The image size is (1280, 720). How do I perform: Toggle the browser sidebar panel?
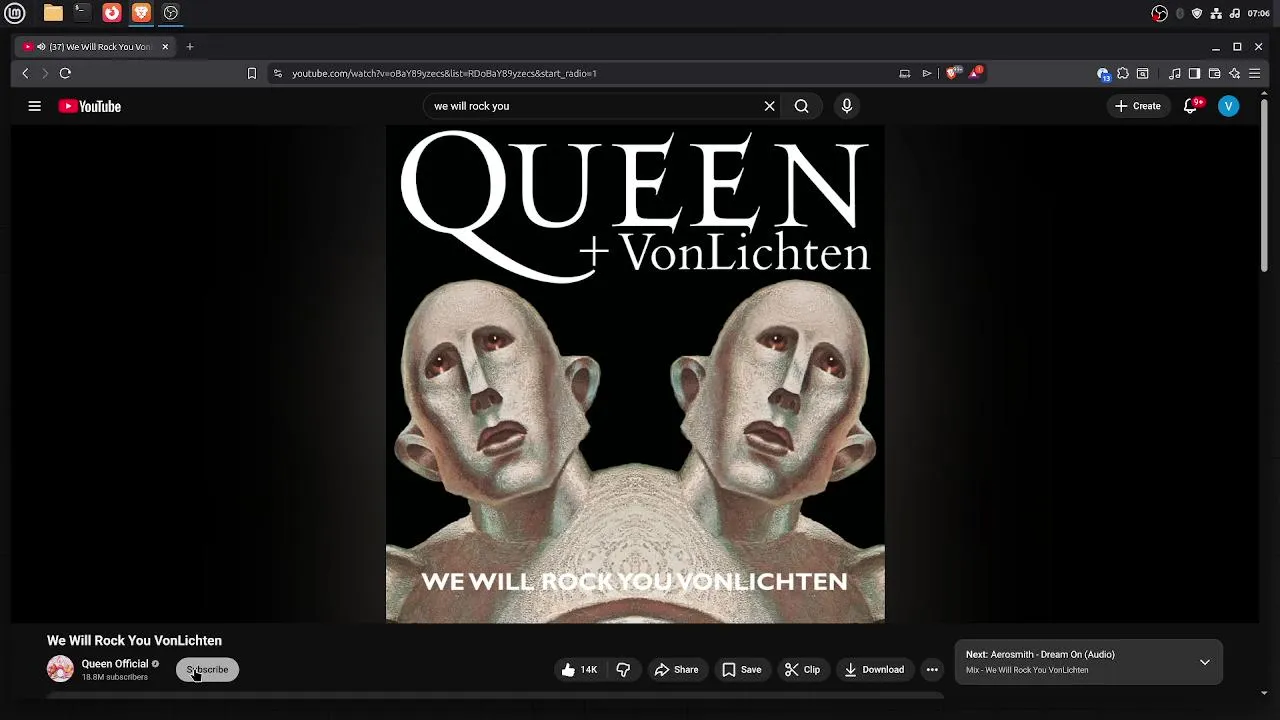[x=1194, y=73]
